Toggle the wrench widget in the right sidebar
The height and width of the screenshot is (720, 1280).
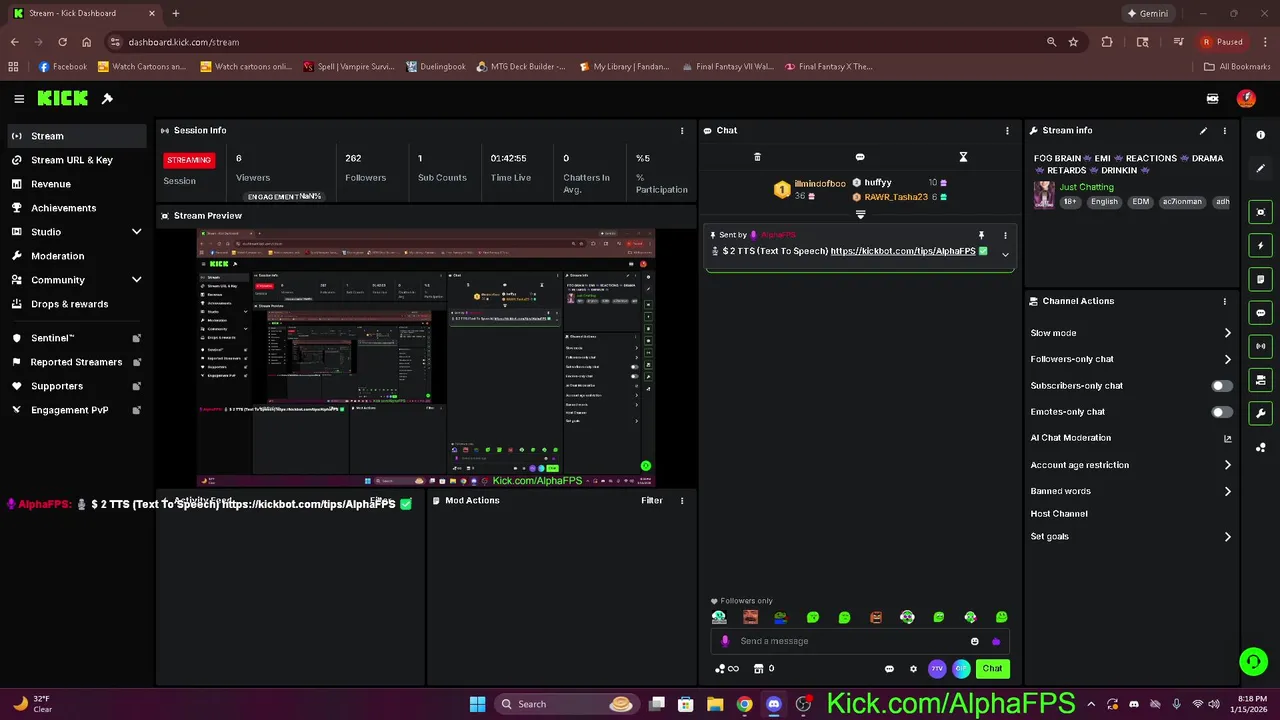1260,414
